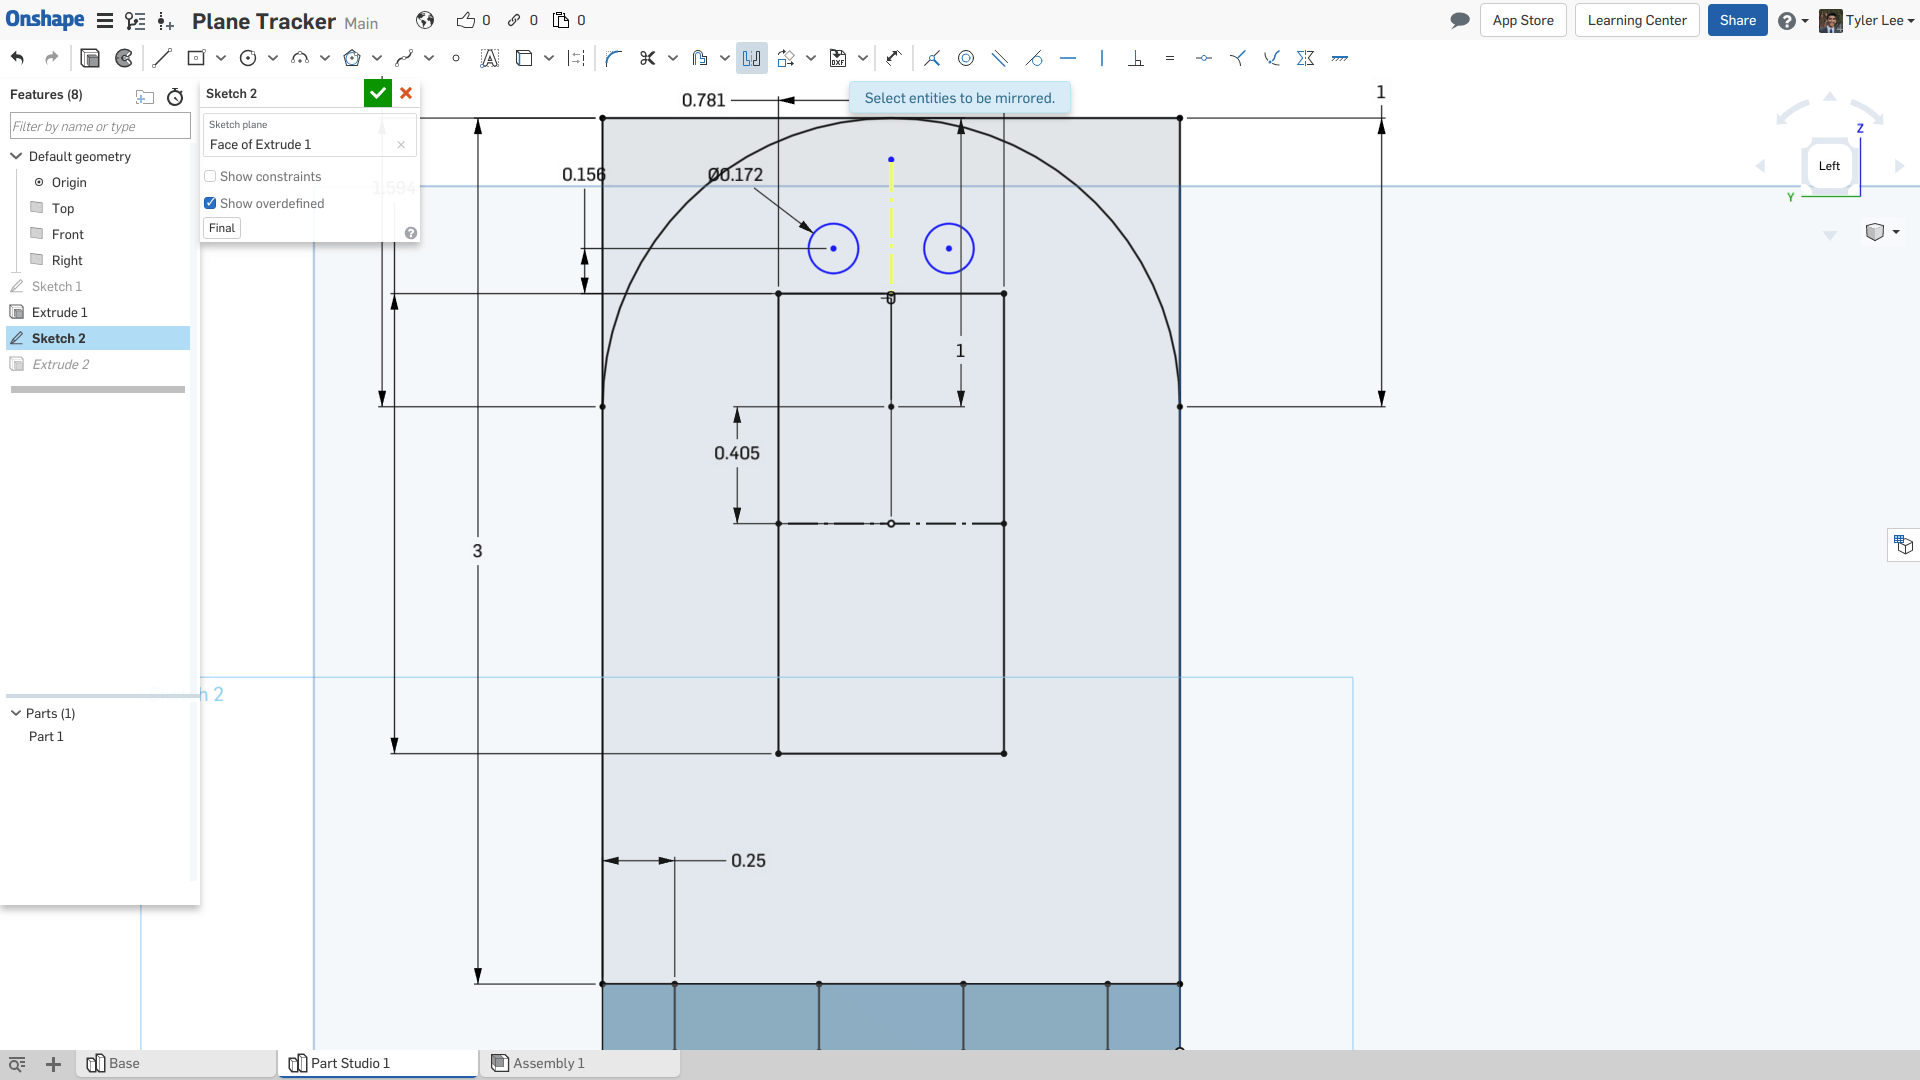The height and width of the screenshot is (1080, 1920).
Task: Enable Final sketch state checkbox
Action: [x=222, y=227]
